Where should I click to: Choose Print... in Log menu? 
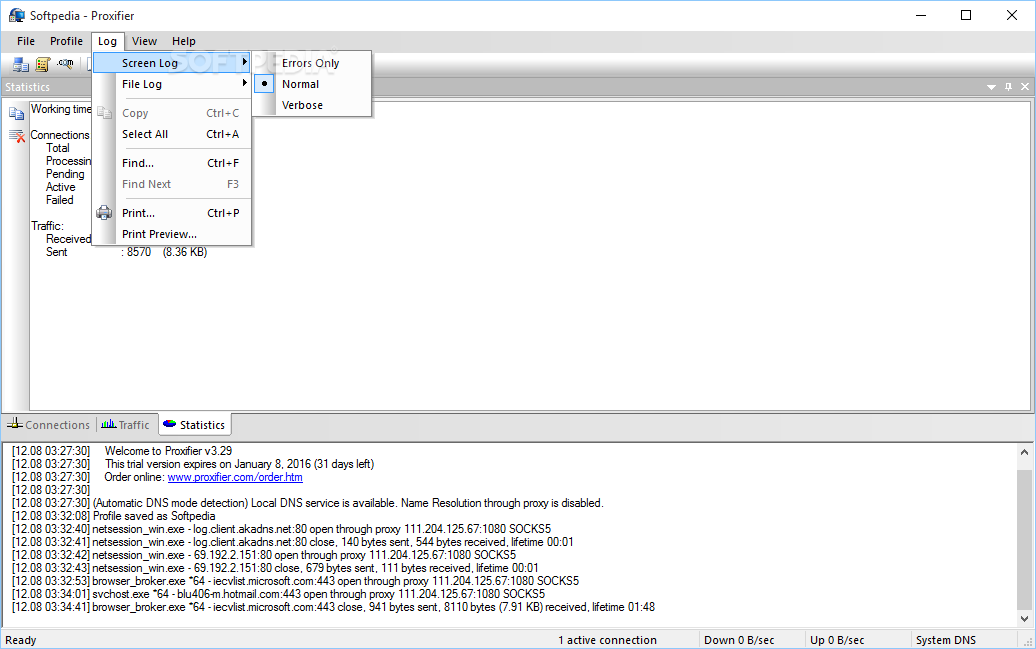click(172, 213)
